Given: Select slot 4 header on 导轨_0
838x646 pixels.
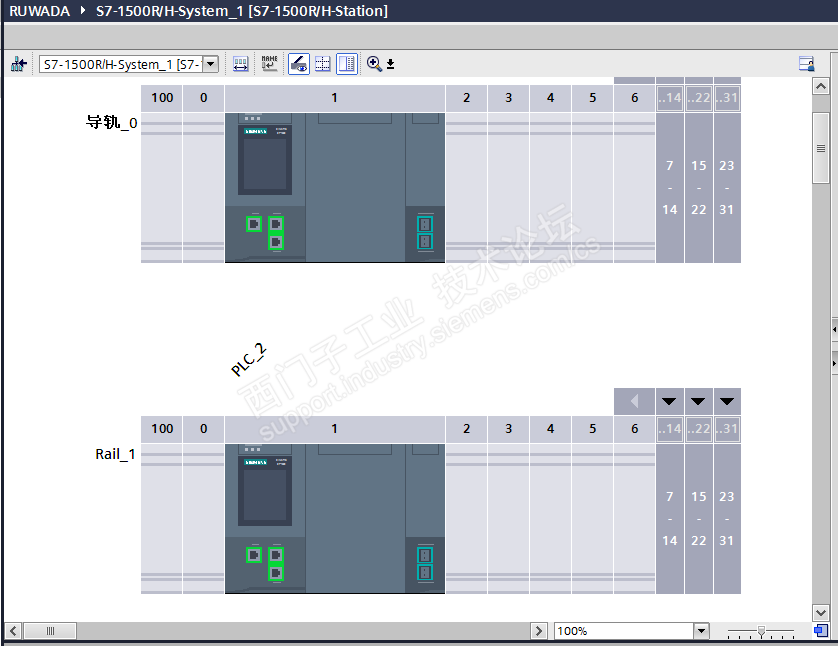Looking at the screenshot, I should coord(550,98).
